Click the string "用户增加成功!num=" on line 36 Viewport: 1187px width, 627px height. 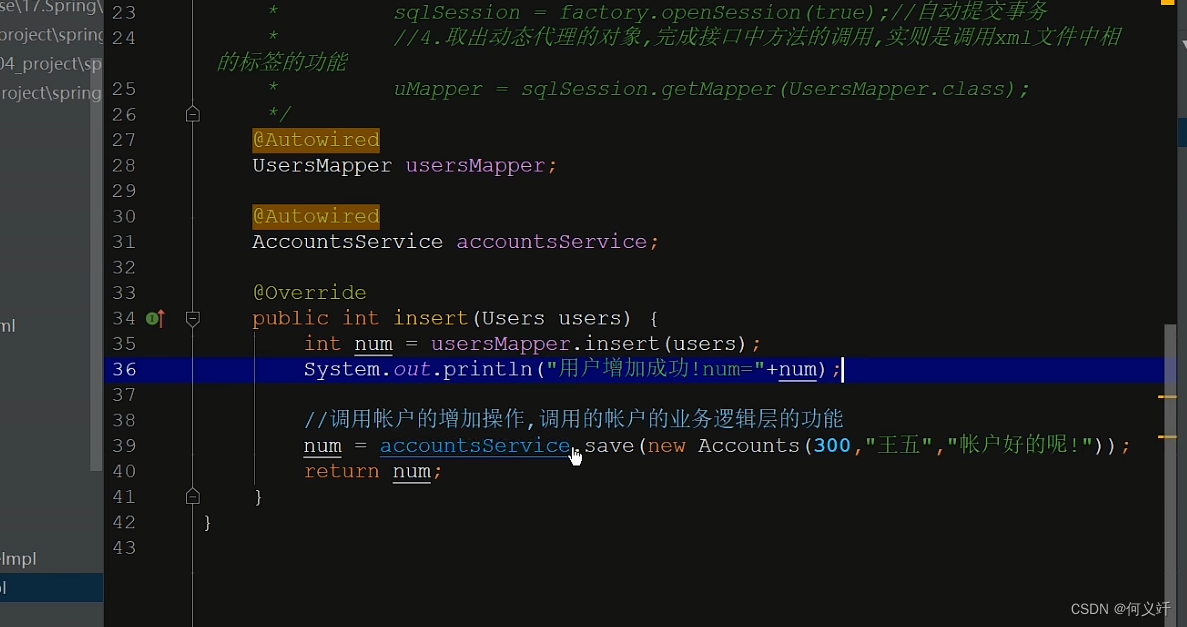[656, 370]
